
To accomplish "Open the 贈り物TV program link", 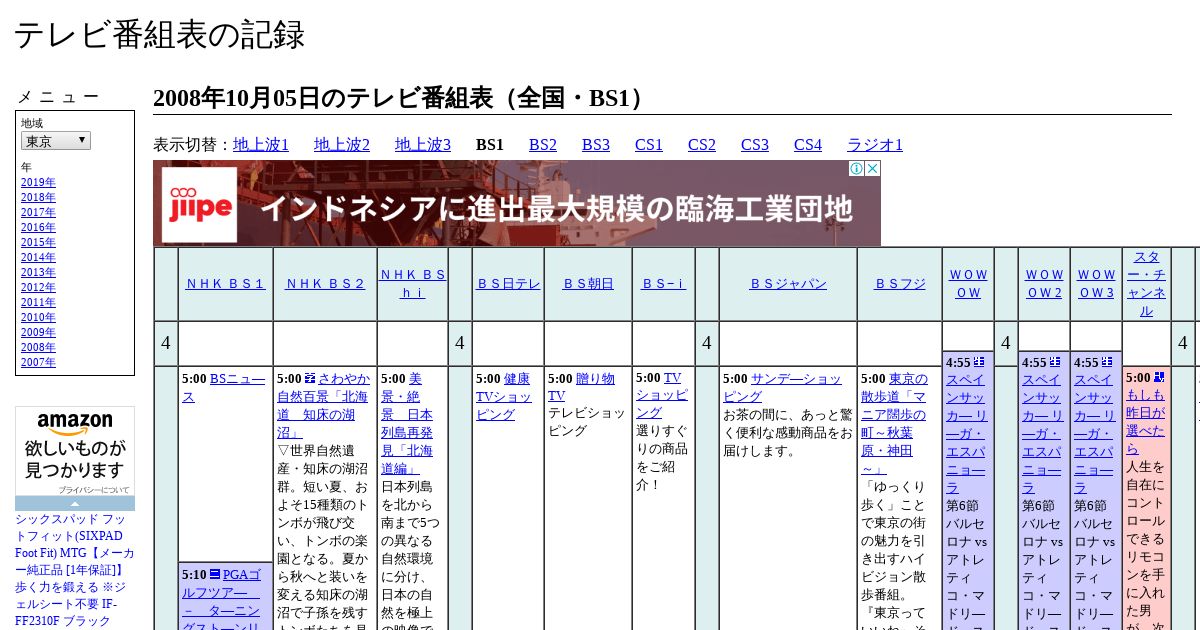I will pyautogui.click(x=581, y=388).
